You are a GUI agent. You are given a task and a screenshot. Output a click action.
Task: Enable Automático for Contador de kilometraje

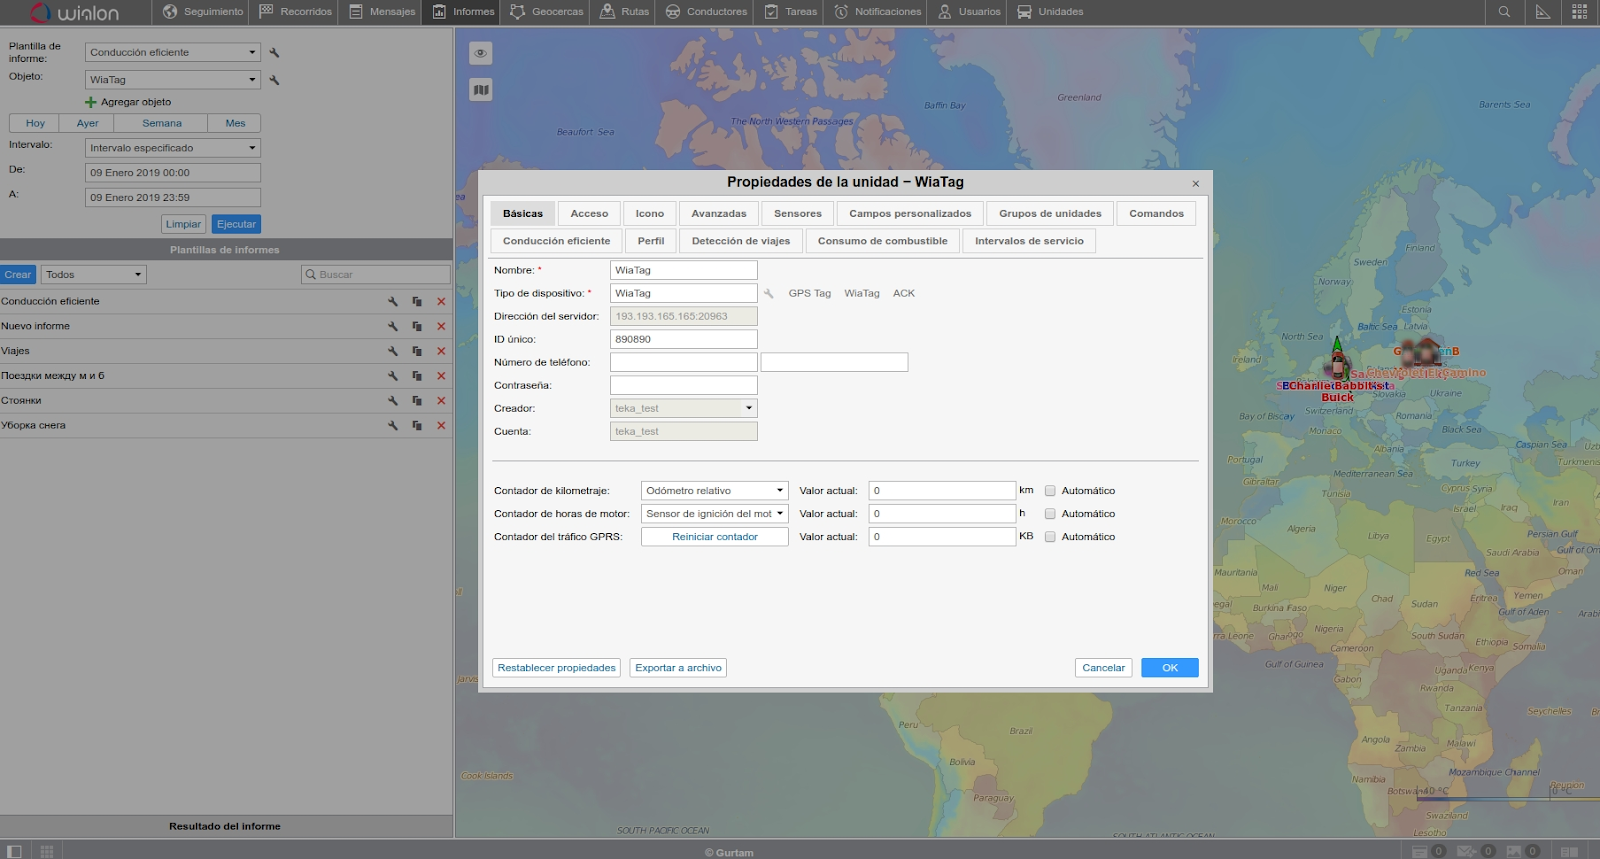(x=1050, y=491)
